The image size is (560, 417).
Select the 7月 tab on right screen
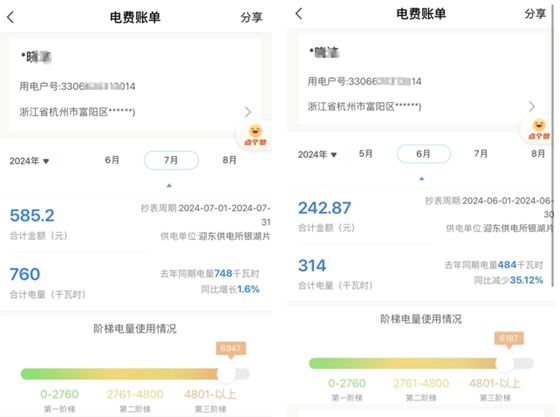[481, 154]
